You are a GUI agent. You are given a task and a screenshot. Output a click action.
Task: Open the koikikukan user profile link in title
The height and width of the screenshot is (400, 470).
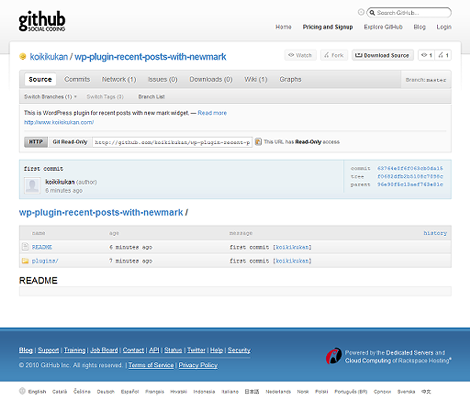49,57
